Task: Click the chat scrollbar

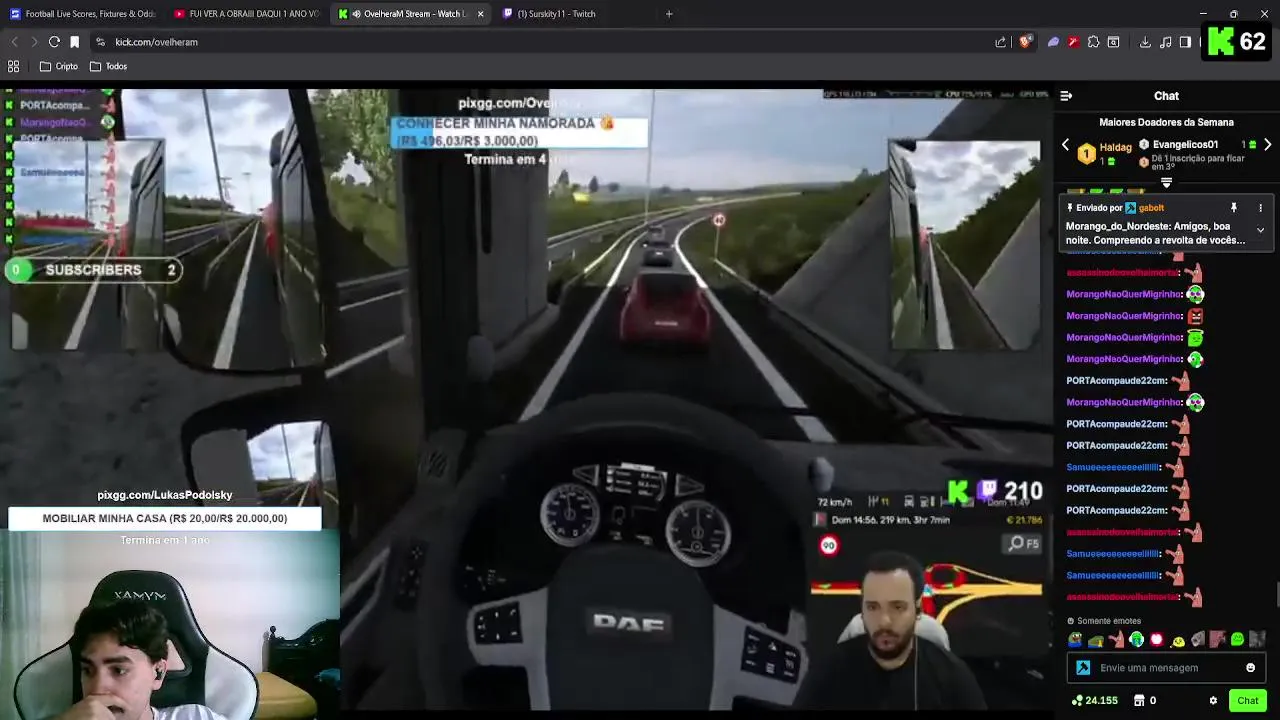Action: coord(1277,595)
